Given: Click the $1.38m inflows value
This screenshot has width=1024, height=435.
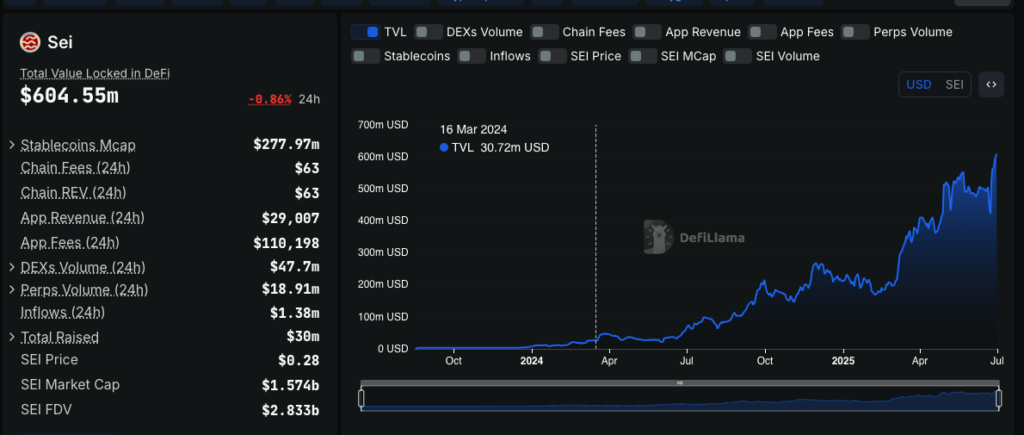Looking at the screenshot, I should coord(295,314).
